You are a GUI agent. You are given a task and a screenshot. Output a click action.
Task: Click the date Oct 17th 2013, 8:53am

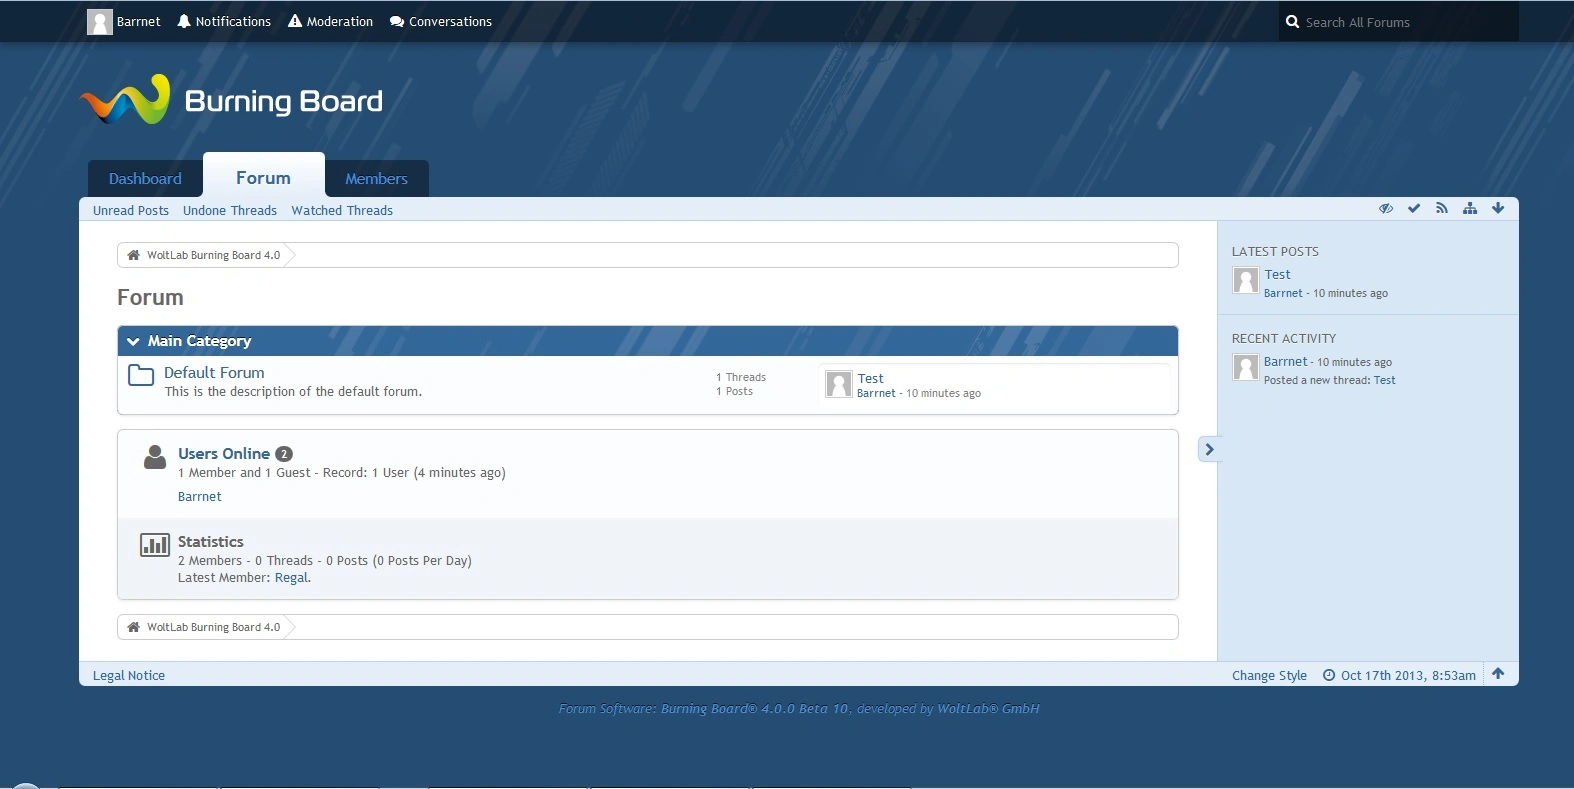1409,675
